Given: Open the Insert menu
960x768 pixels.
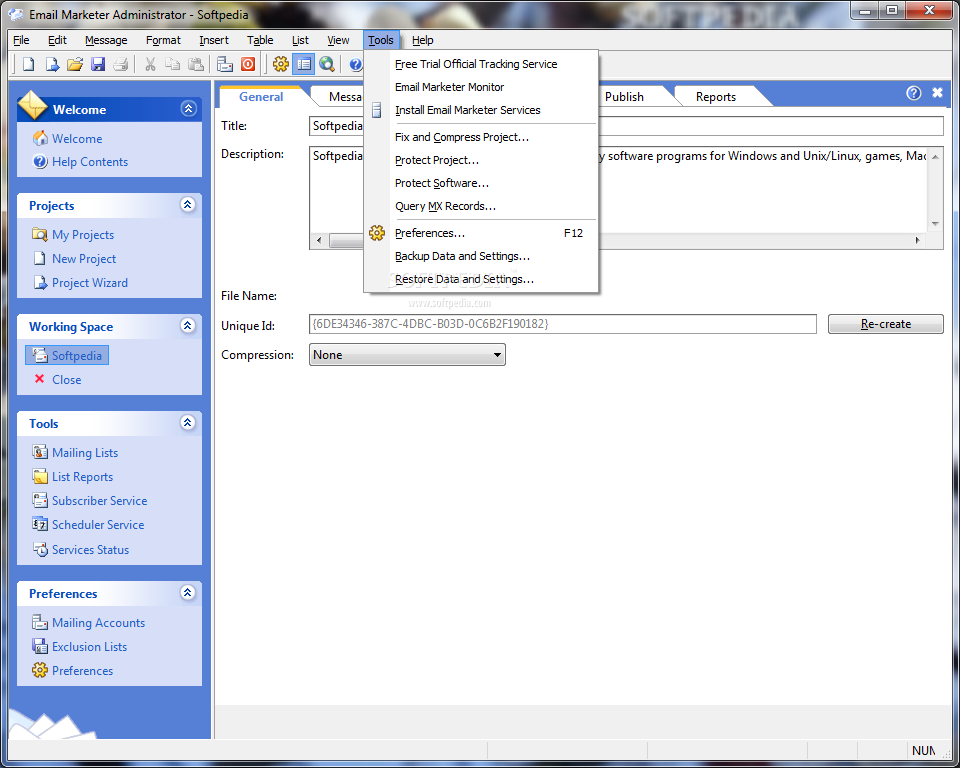Looking at the screenshot, I should point(214,40).
